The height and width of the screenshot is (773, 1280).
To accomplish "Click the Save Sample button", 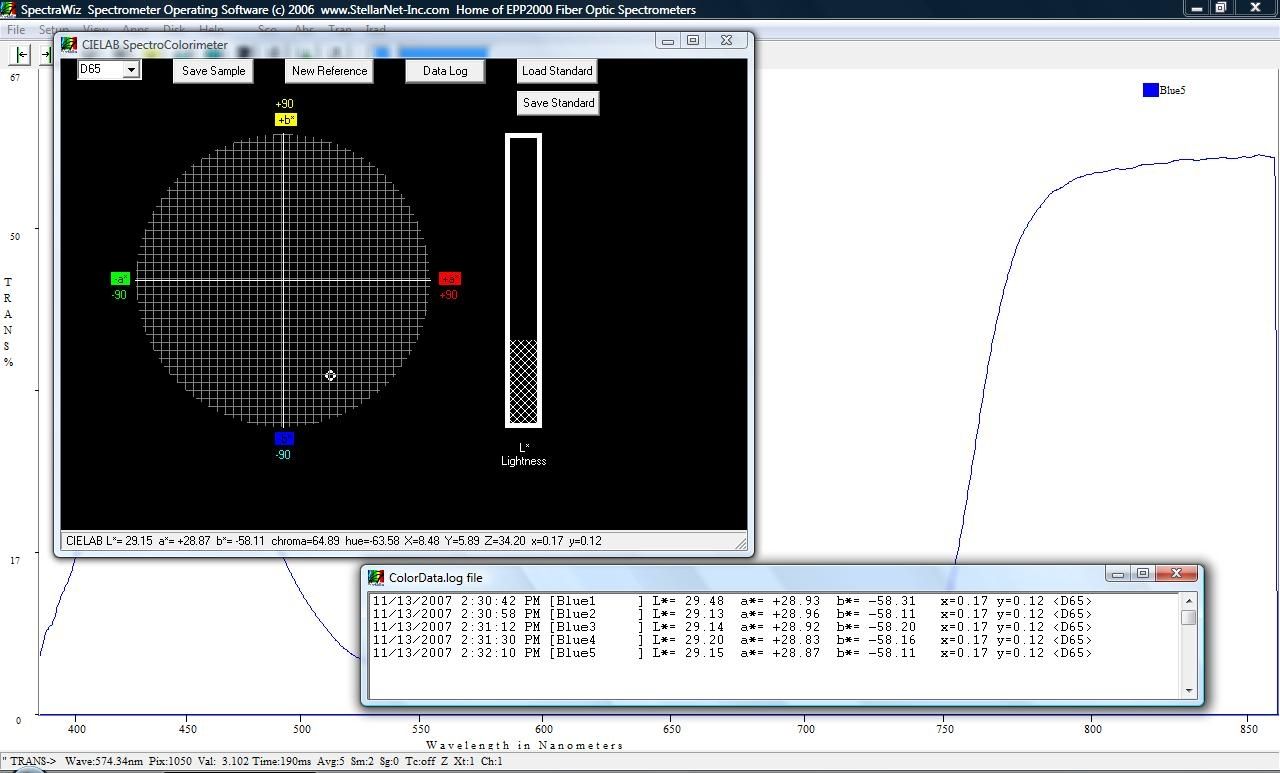I will coord(212,70).
